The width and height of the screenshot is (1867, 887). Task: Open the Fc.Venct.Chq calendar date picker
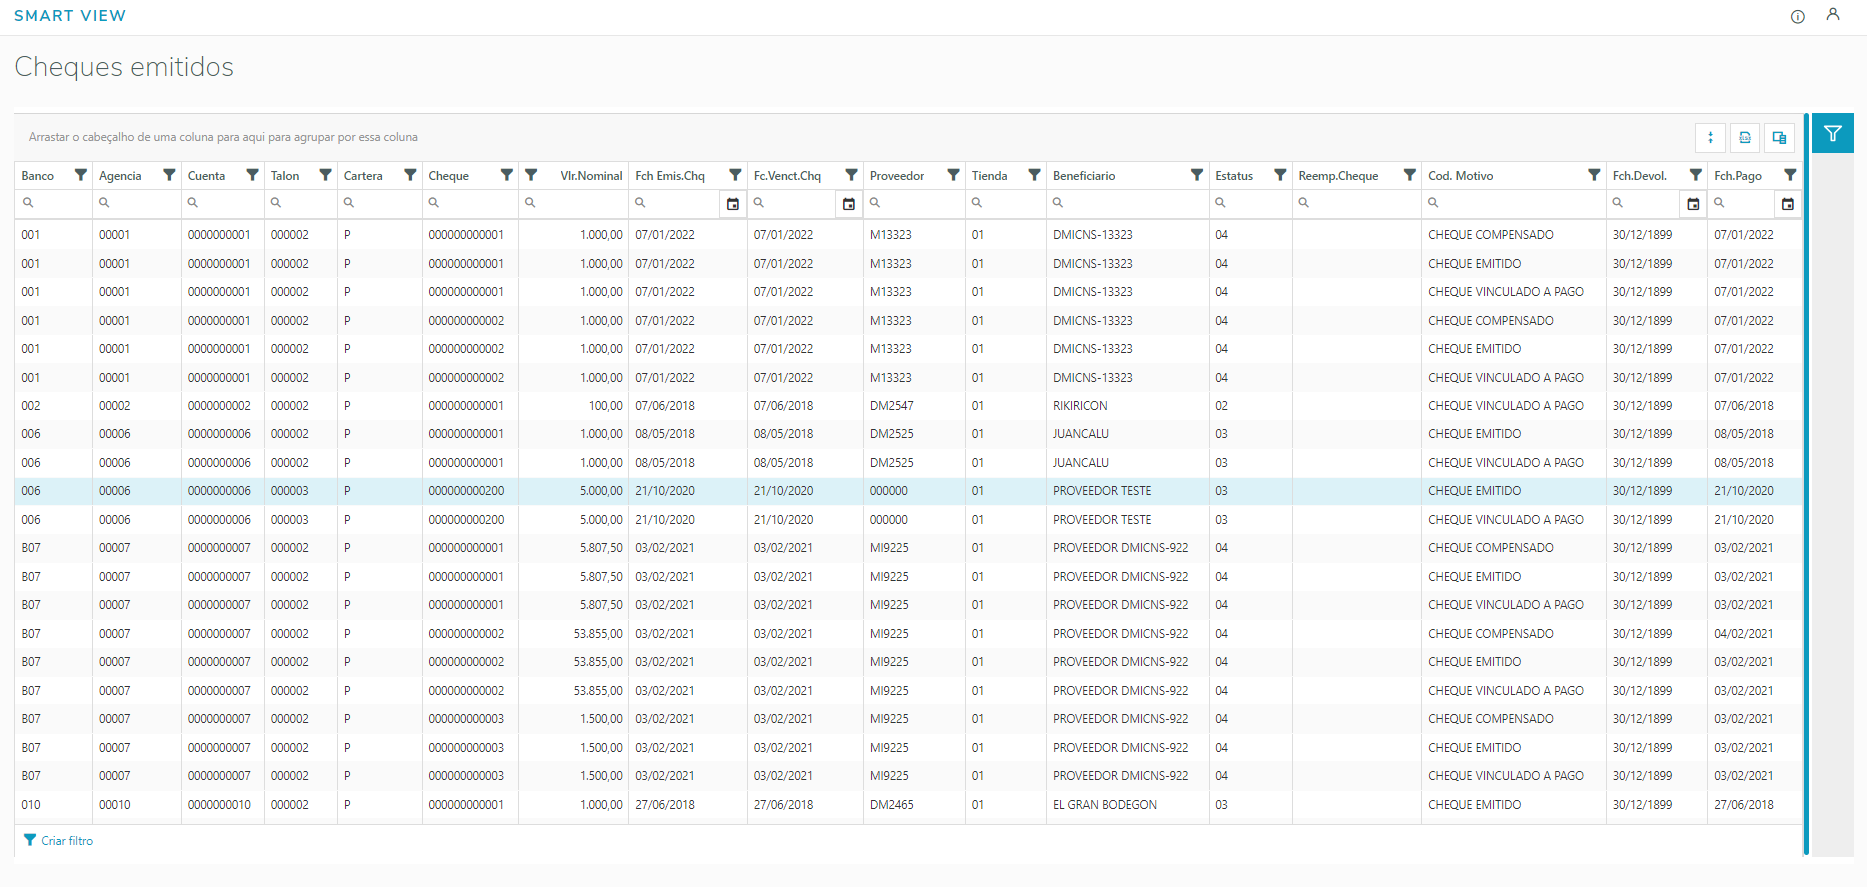pyautogui.click(x=849, y=204)
